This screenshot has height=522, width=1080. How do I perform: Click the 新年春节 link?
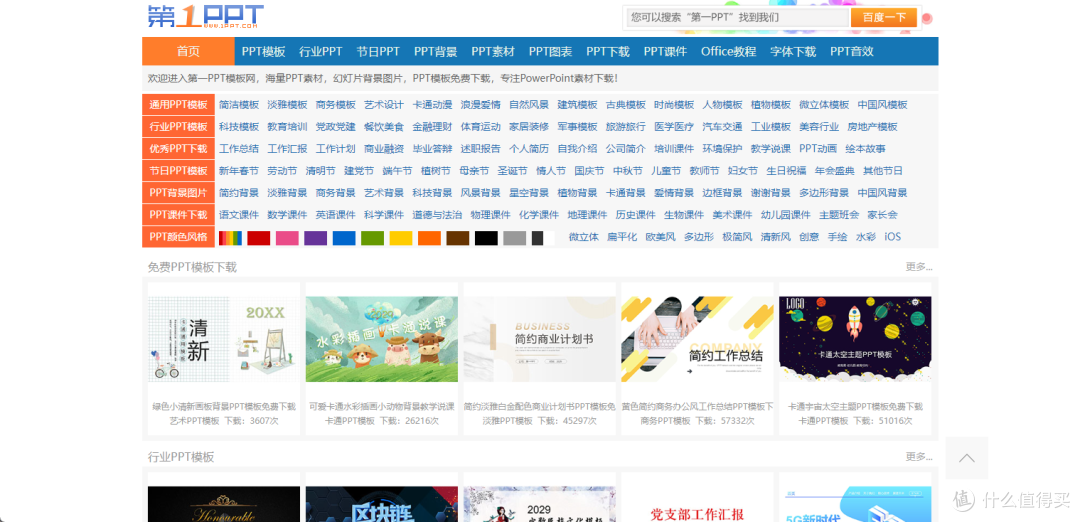239,171
